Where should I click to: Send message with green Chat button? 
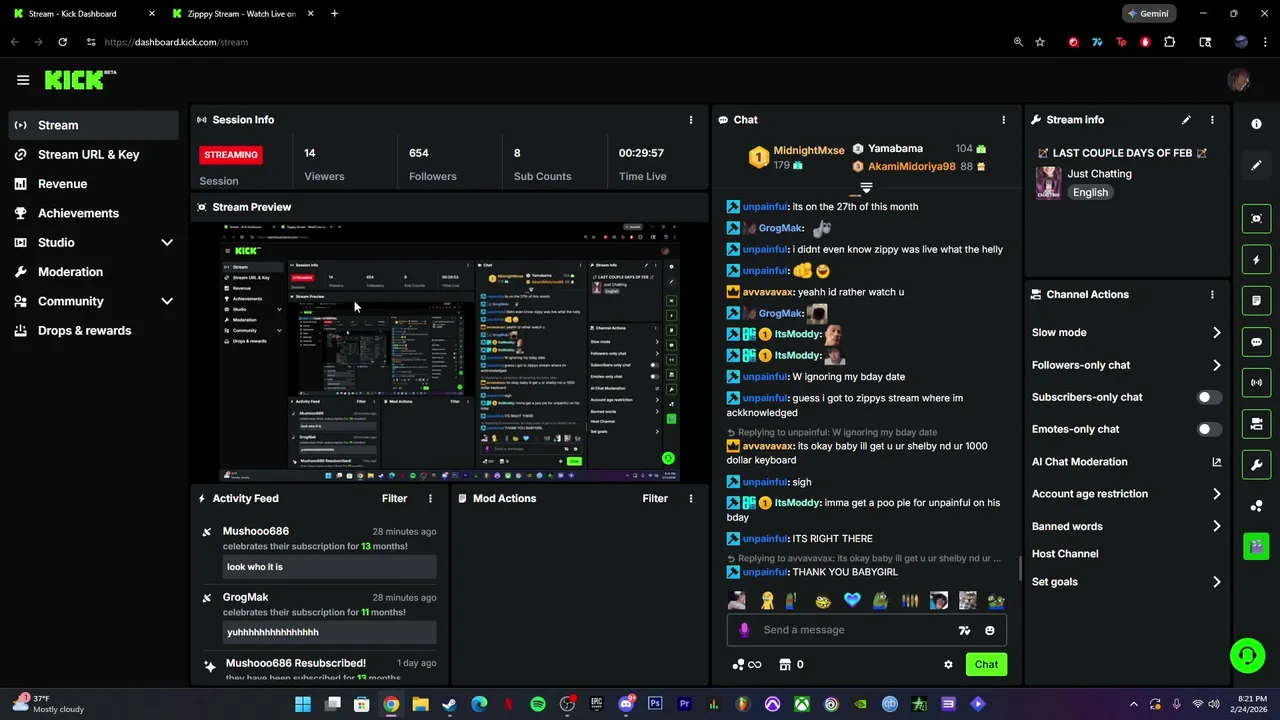tap(986, 664)
